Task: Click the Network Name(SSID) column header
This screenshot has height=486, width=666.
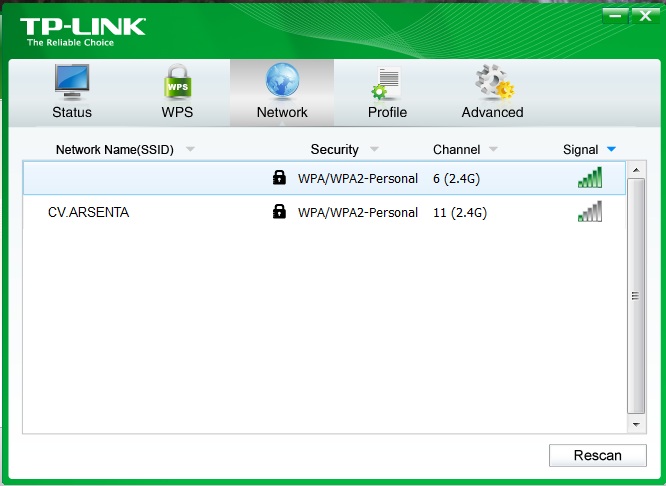Action: coord(115,150)
